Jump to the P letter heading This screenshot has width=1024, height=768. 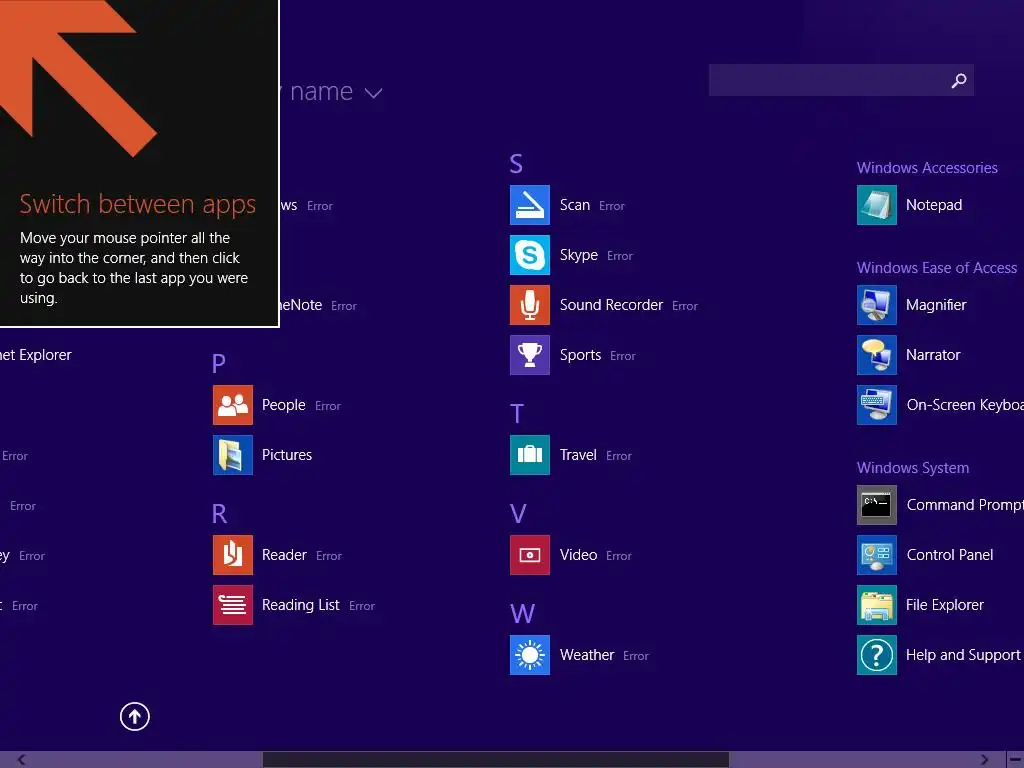(219, 363)
